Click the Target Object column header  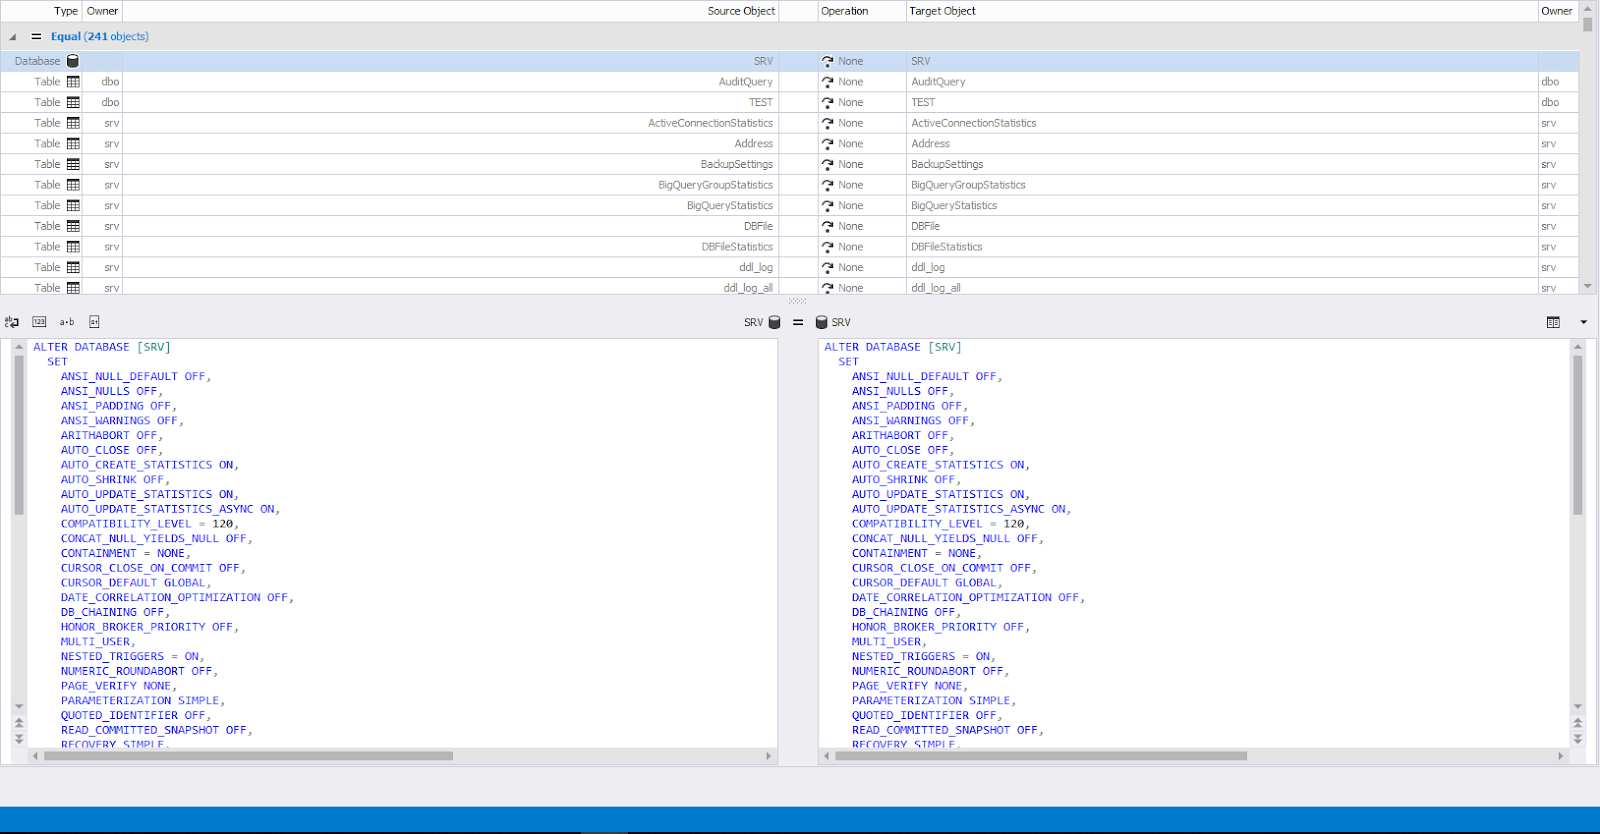942,11
